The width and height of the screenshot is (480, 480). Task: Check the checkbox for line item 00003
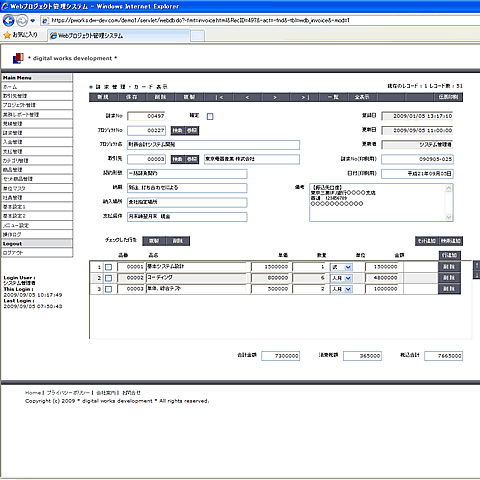click(x=108, y=289)
